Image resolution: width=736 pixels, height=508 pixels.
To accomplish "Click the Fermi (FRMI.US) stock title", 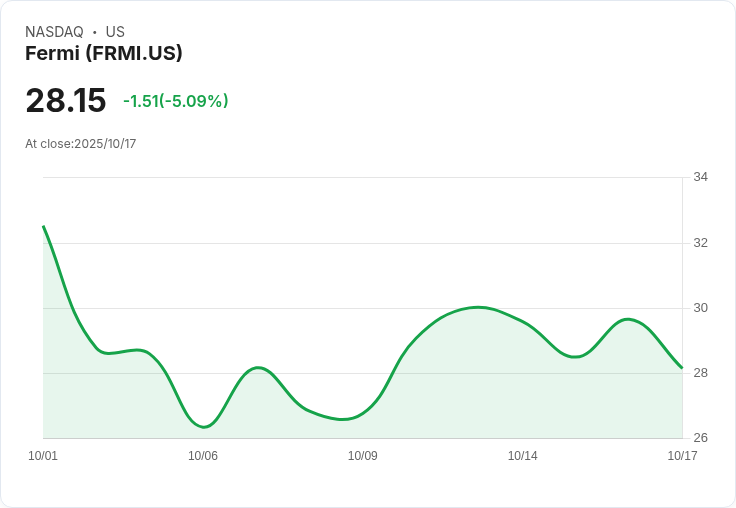I will pos(103,54).
